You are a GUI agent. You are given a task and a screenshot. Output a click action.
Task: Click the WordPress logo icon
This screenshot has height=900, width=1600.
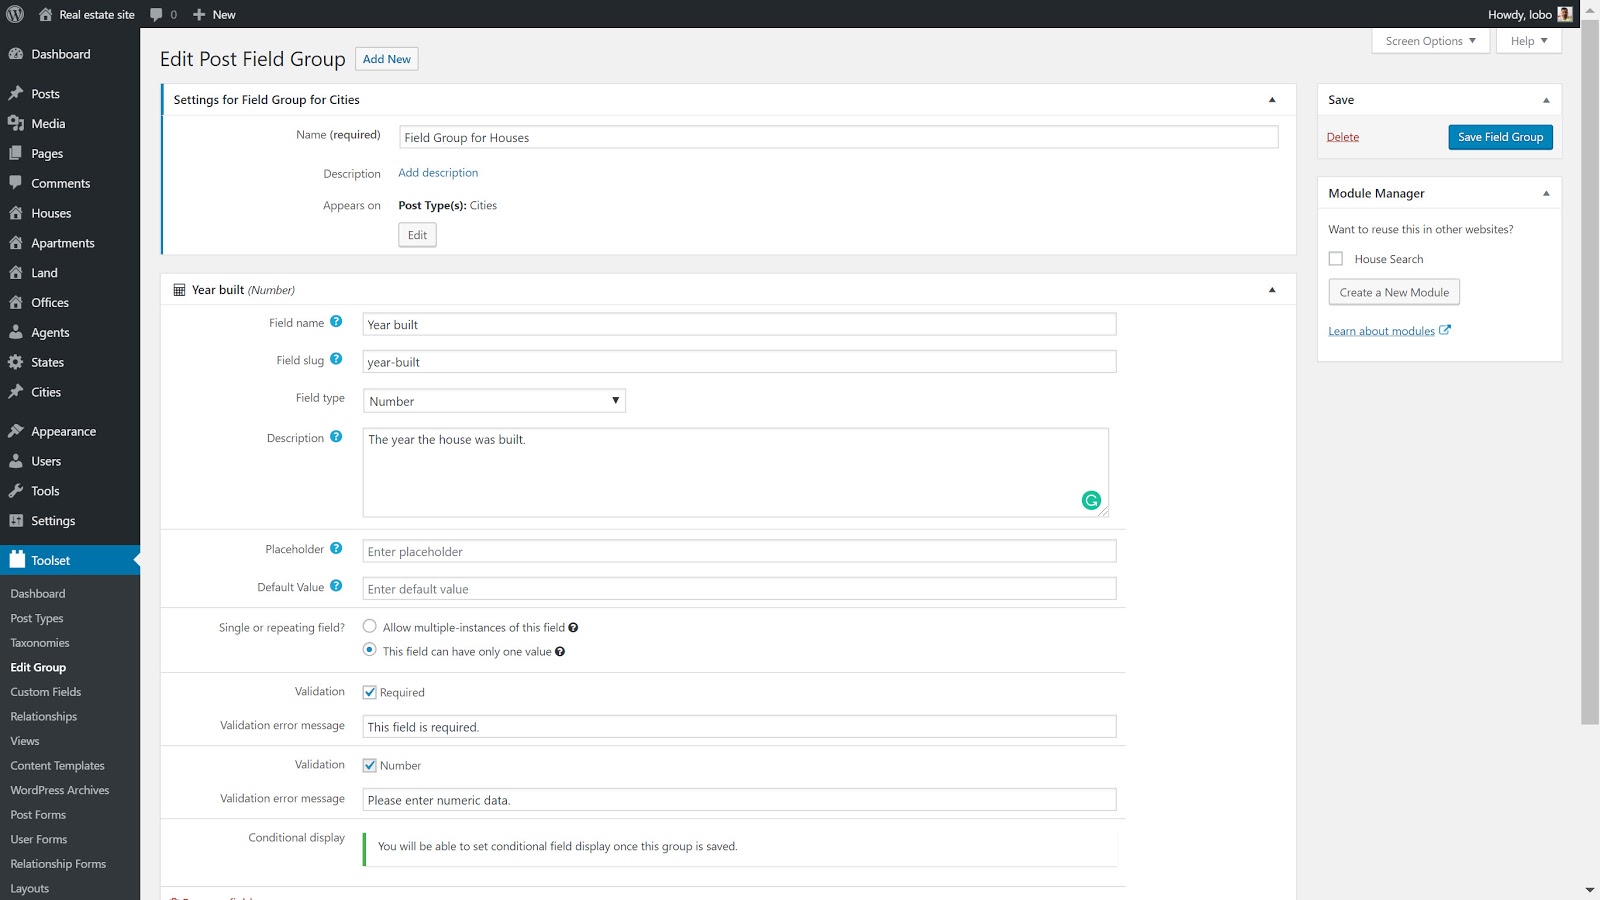click(x=15, y=14)
